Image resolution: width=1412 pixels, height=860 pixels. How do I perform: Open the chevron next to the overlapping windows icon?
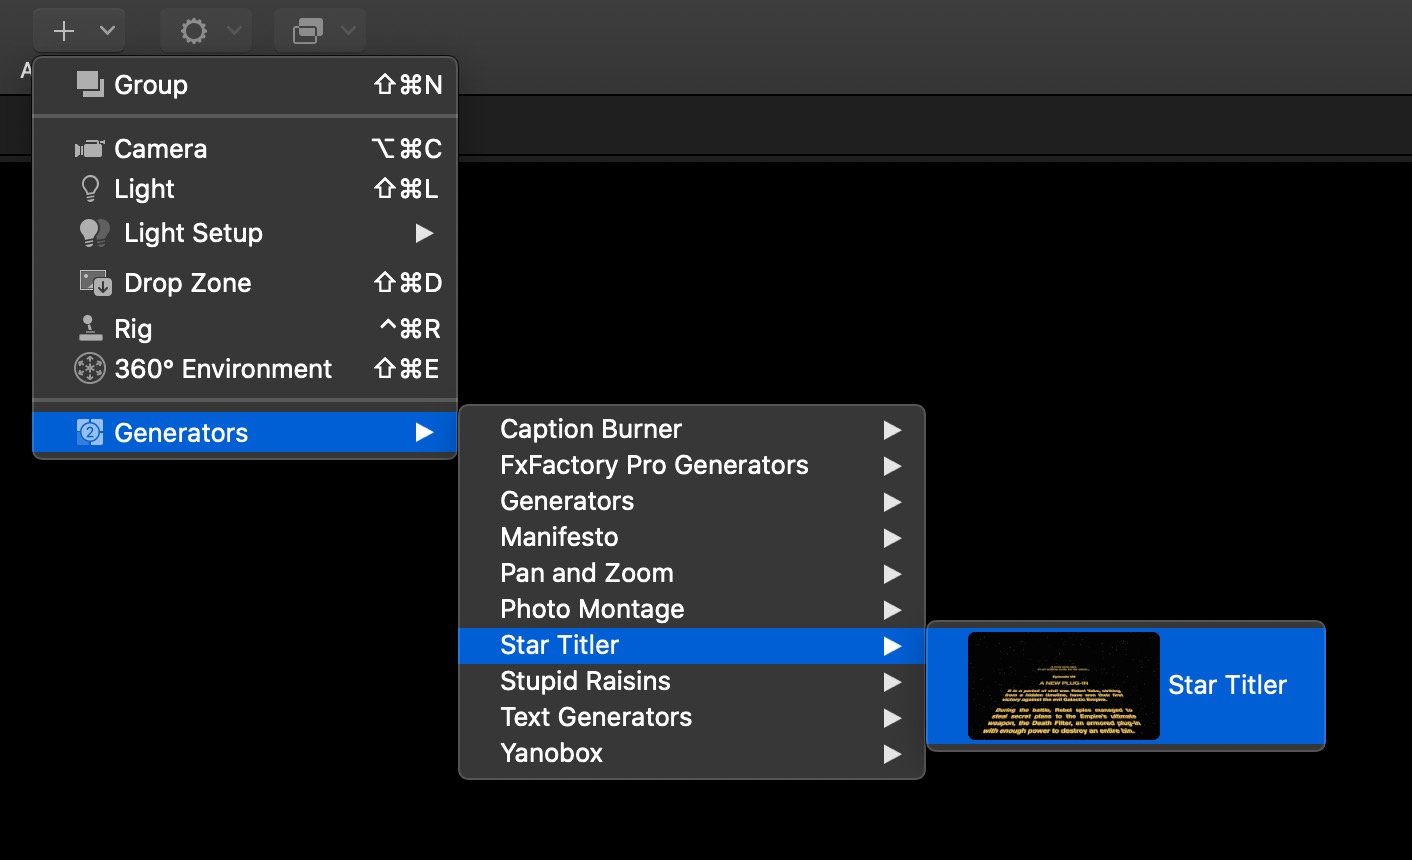[x=348, y=31]
